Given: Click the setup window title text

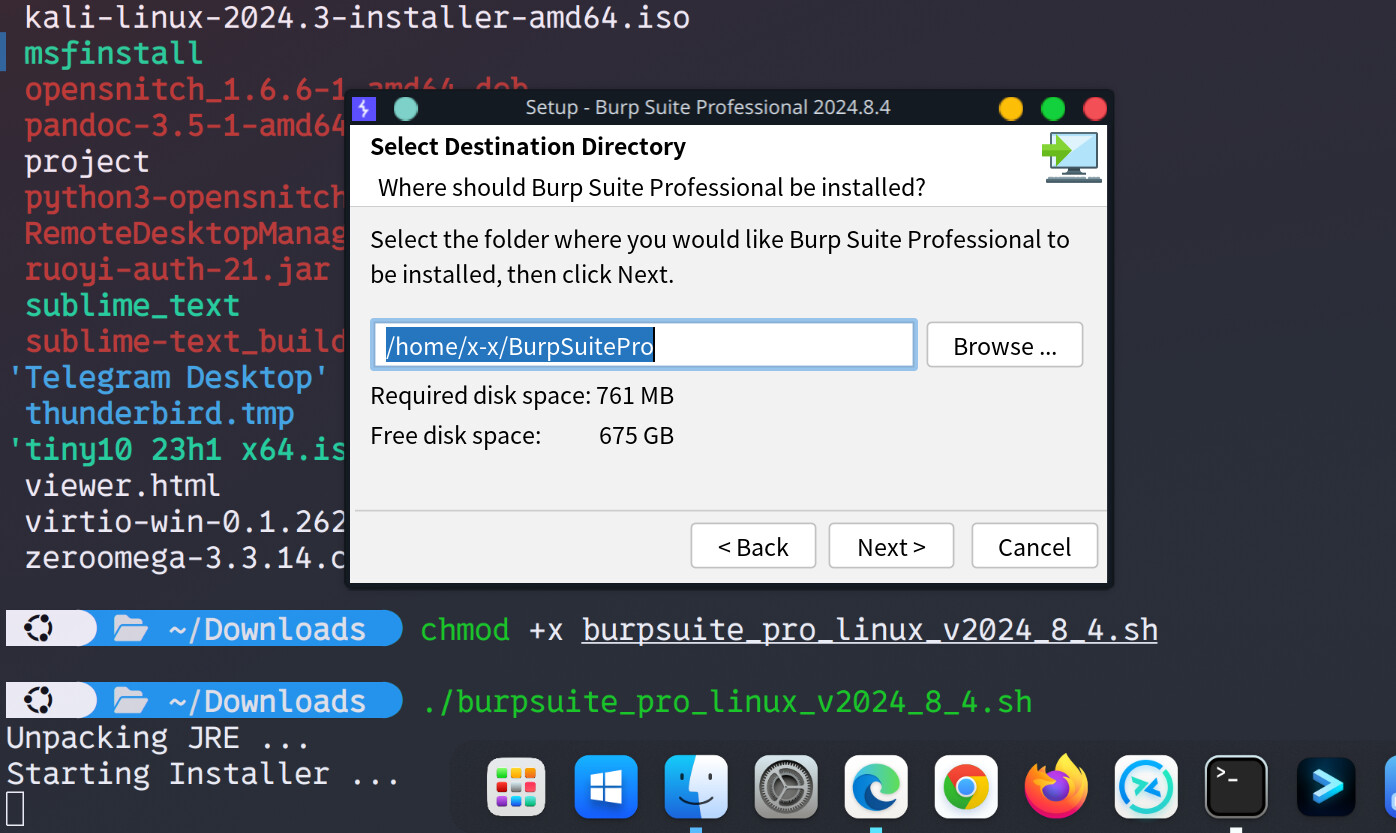Looking at the screenshot, I should 708,107.
